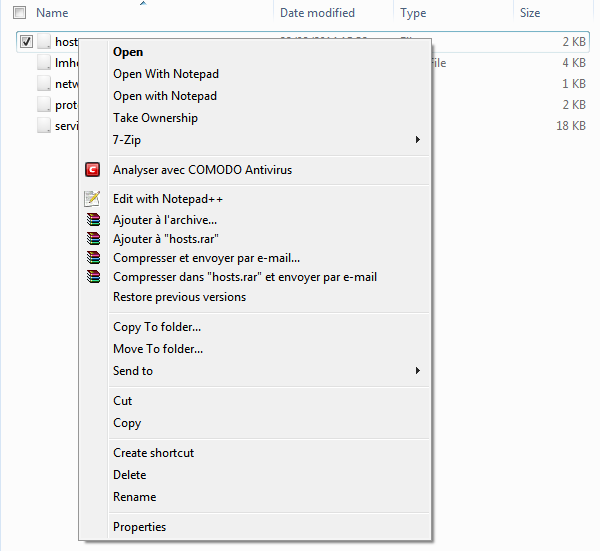Choose Create shortcut
The height and width of the screenshot is (551, 600).
pos(153,453)
